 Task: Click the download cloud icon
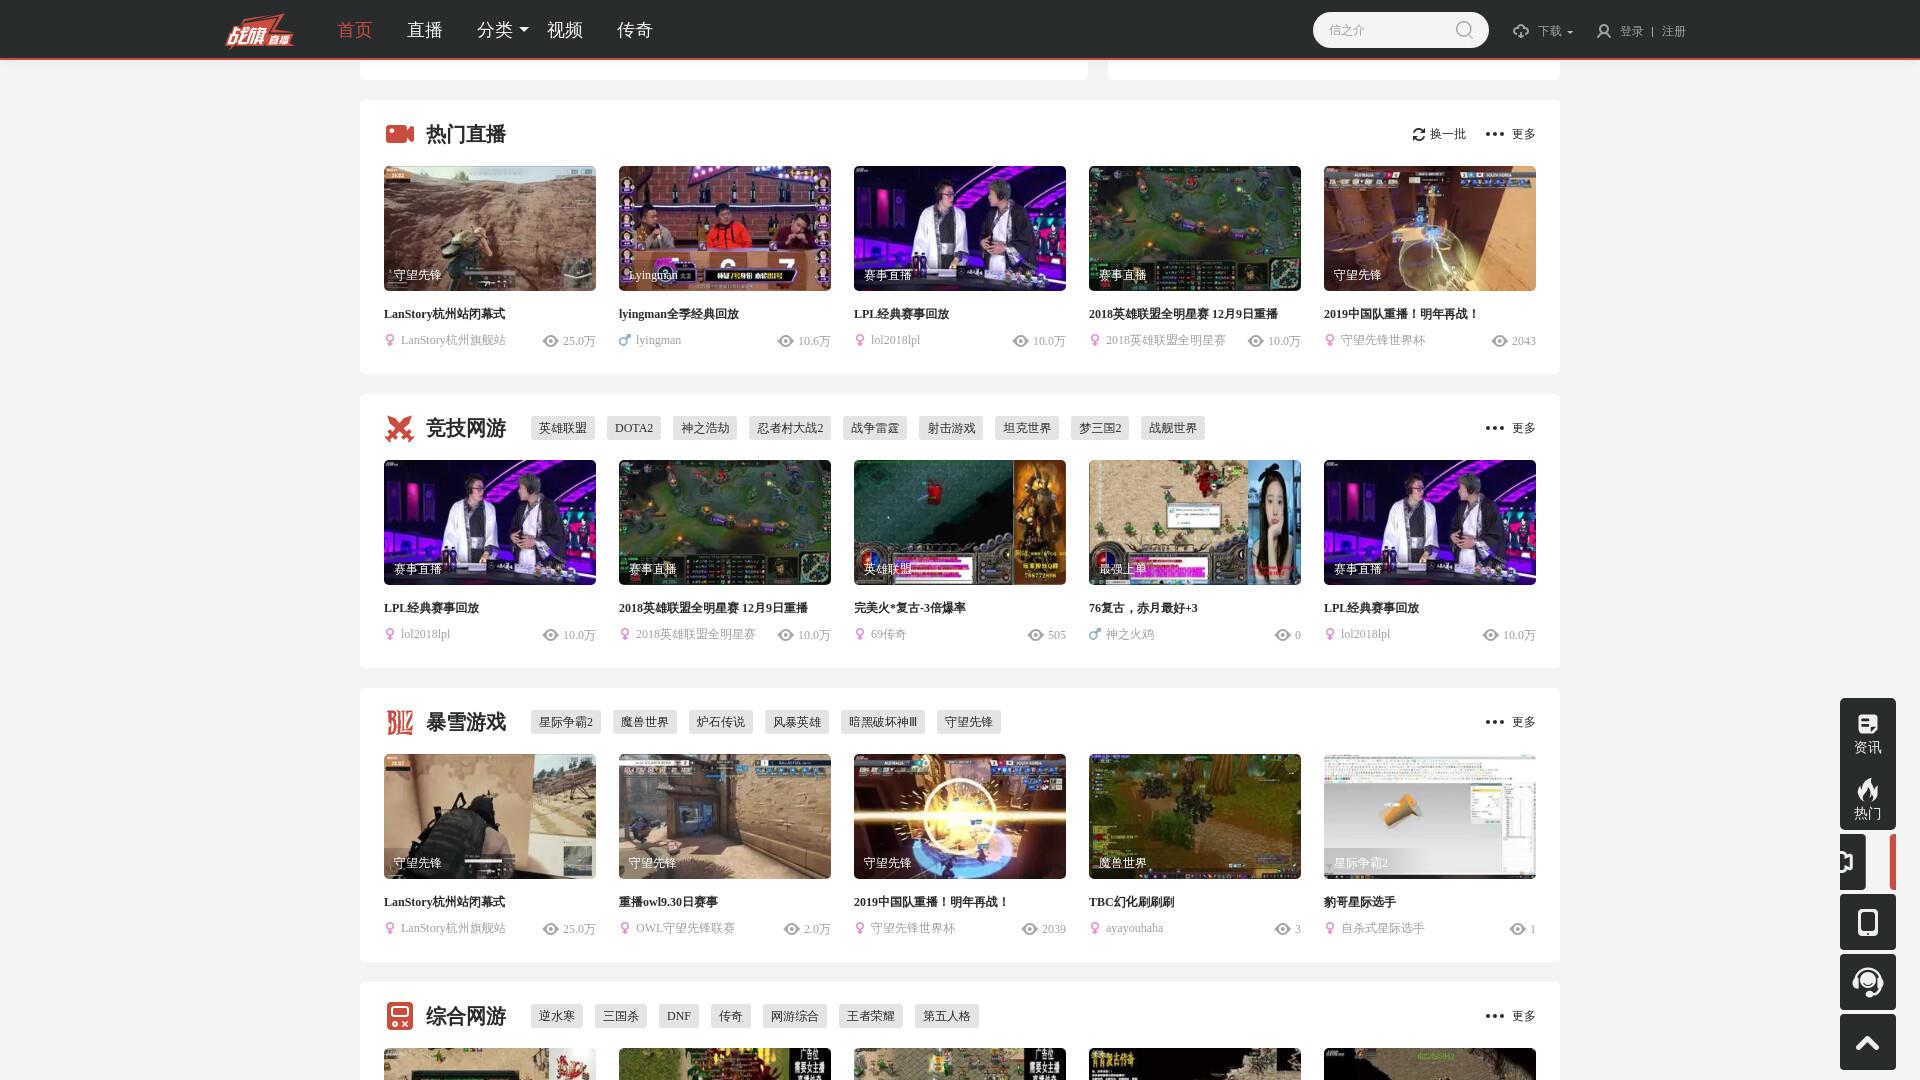pyautogui.click(x=1521, y=31)
